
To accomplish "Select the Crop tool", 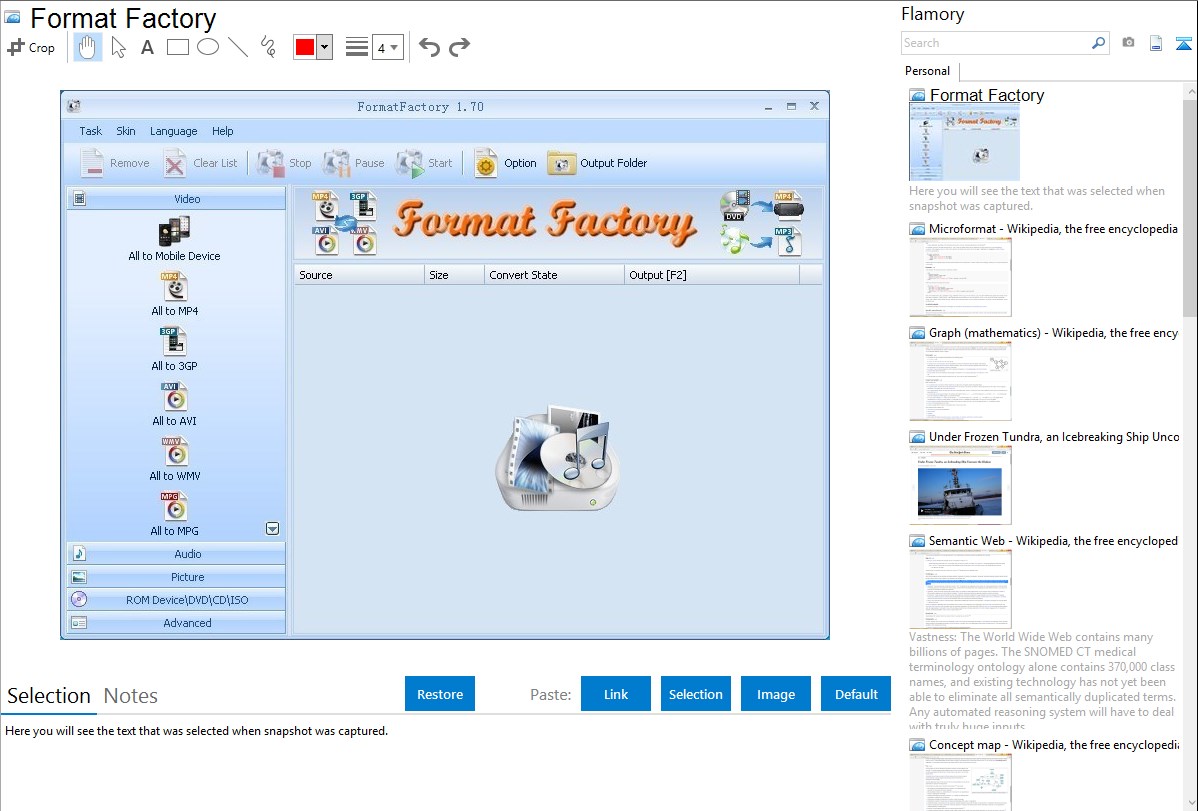I will point(31,47).
